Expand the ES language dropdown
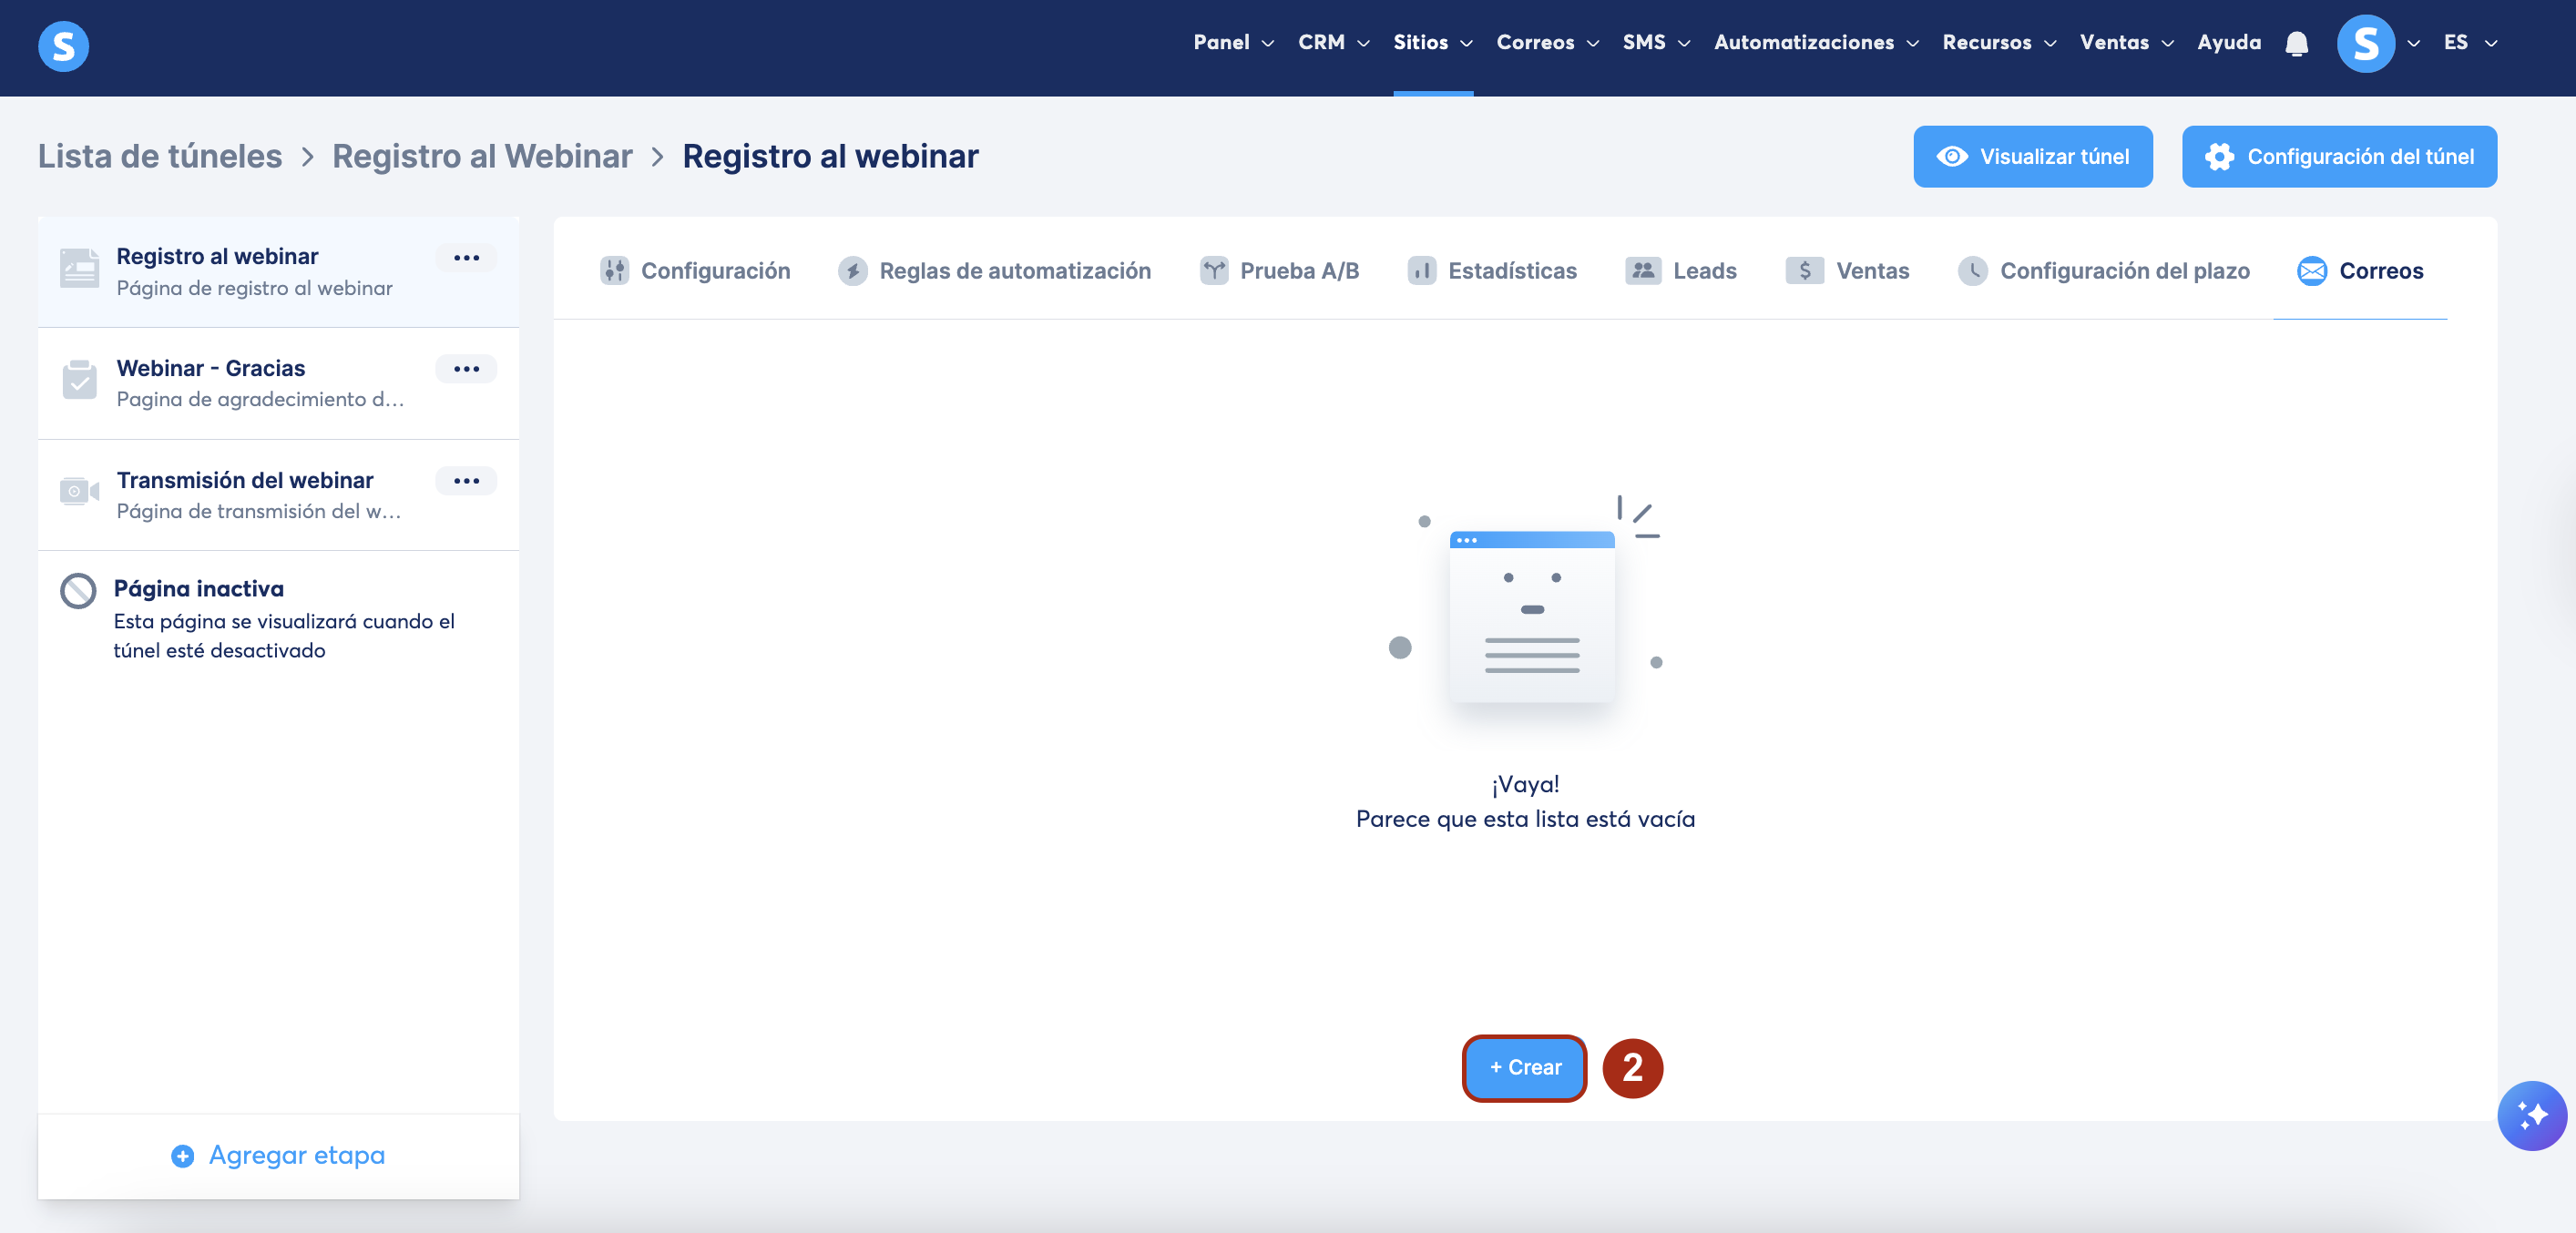The image size is (2576, 1233). [x=2469, y=43]
